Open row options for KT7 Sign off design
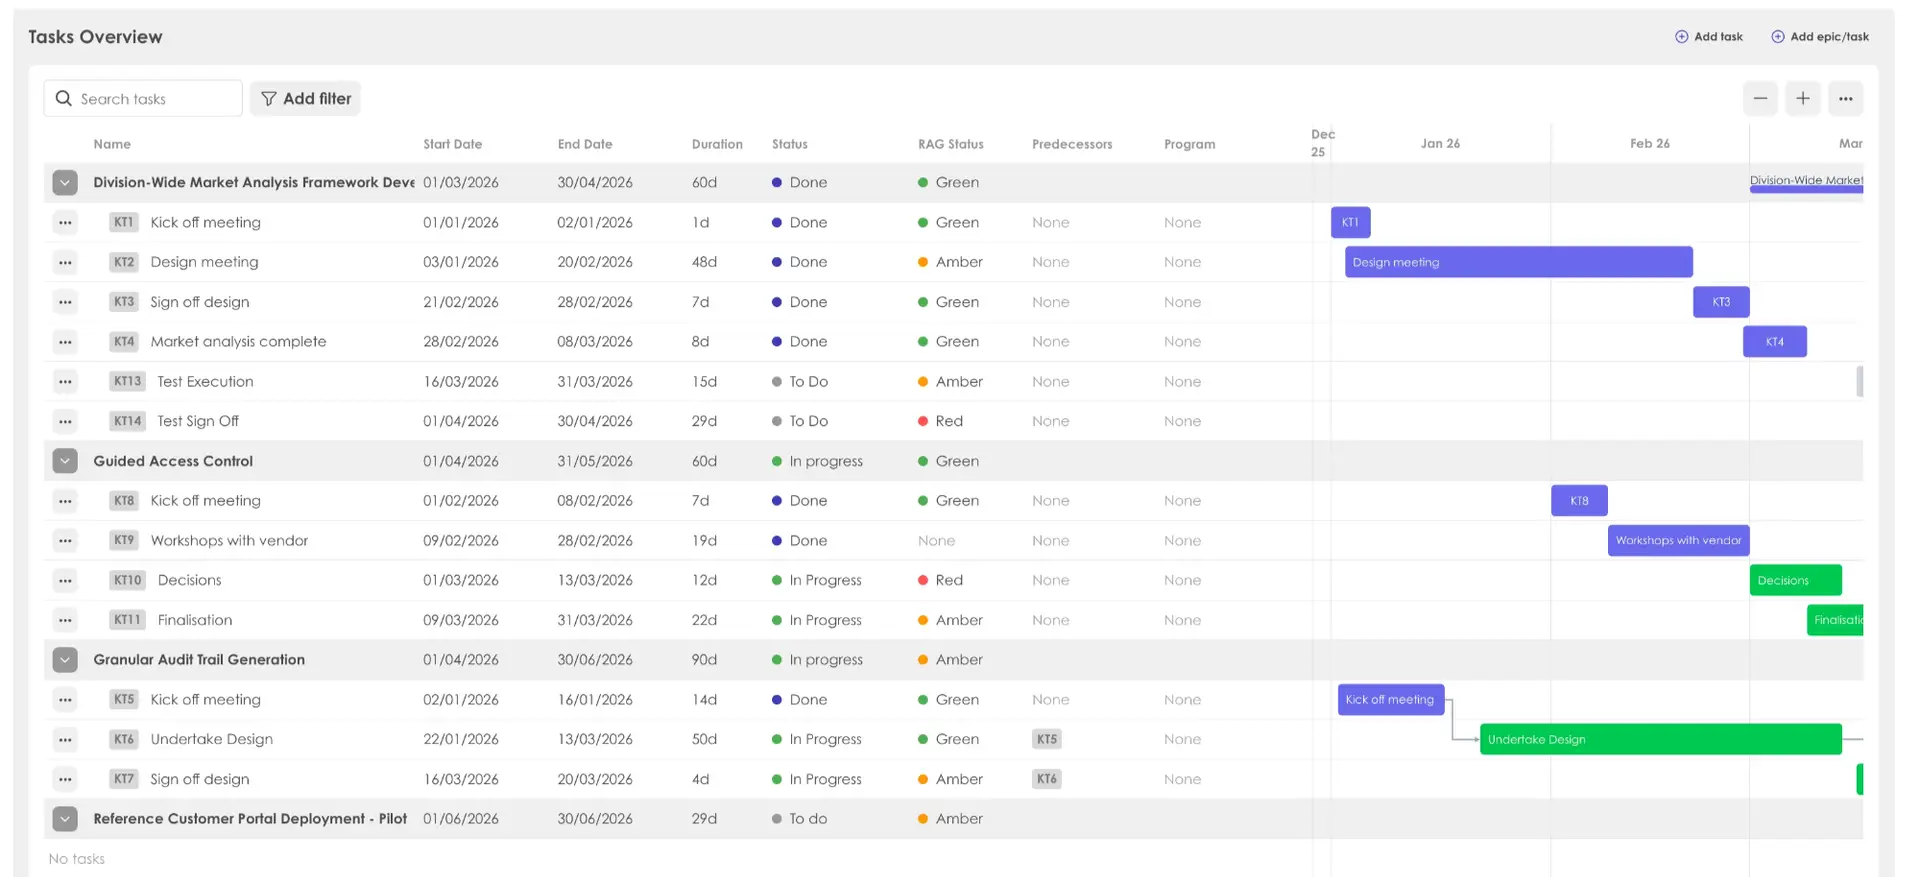 tap(65, 779)
